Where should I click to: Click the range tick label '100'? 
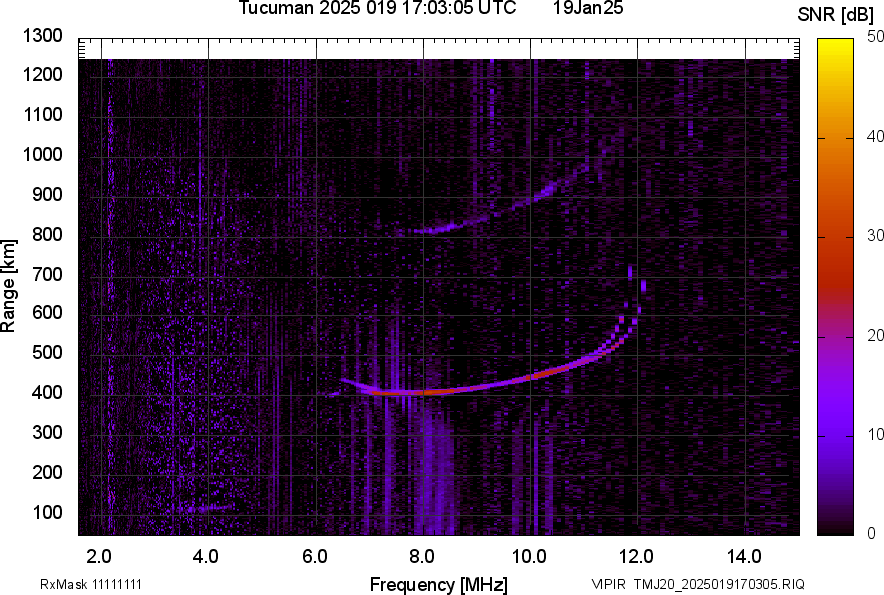point(47,512)
